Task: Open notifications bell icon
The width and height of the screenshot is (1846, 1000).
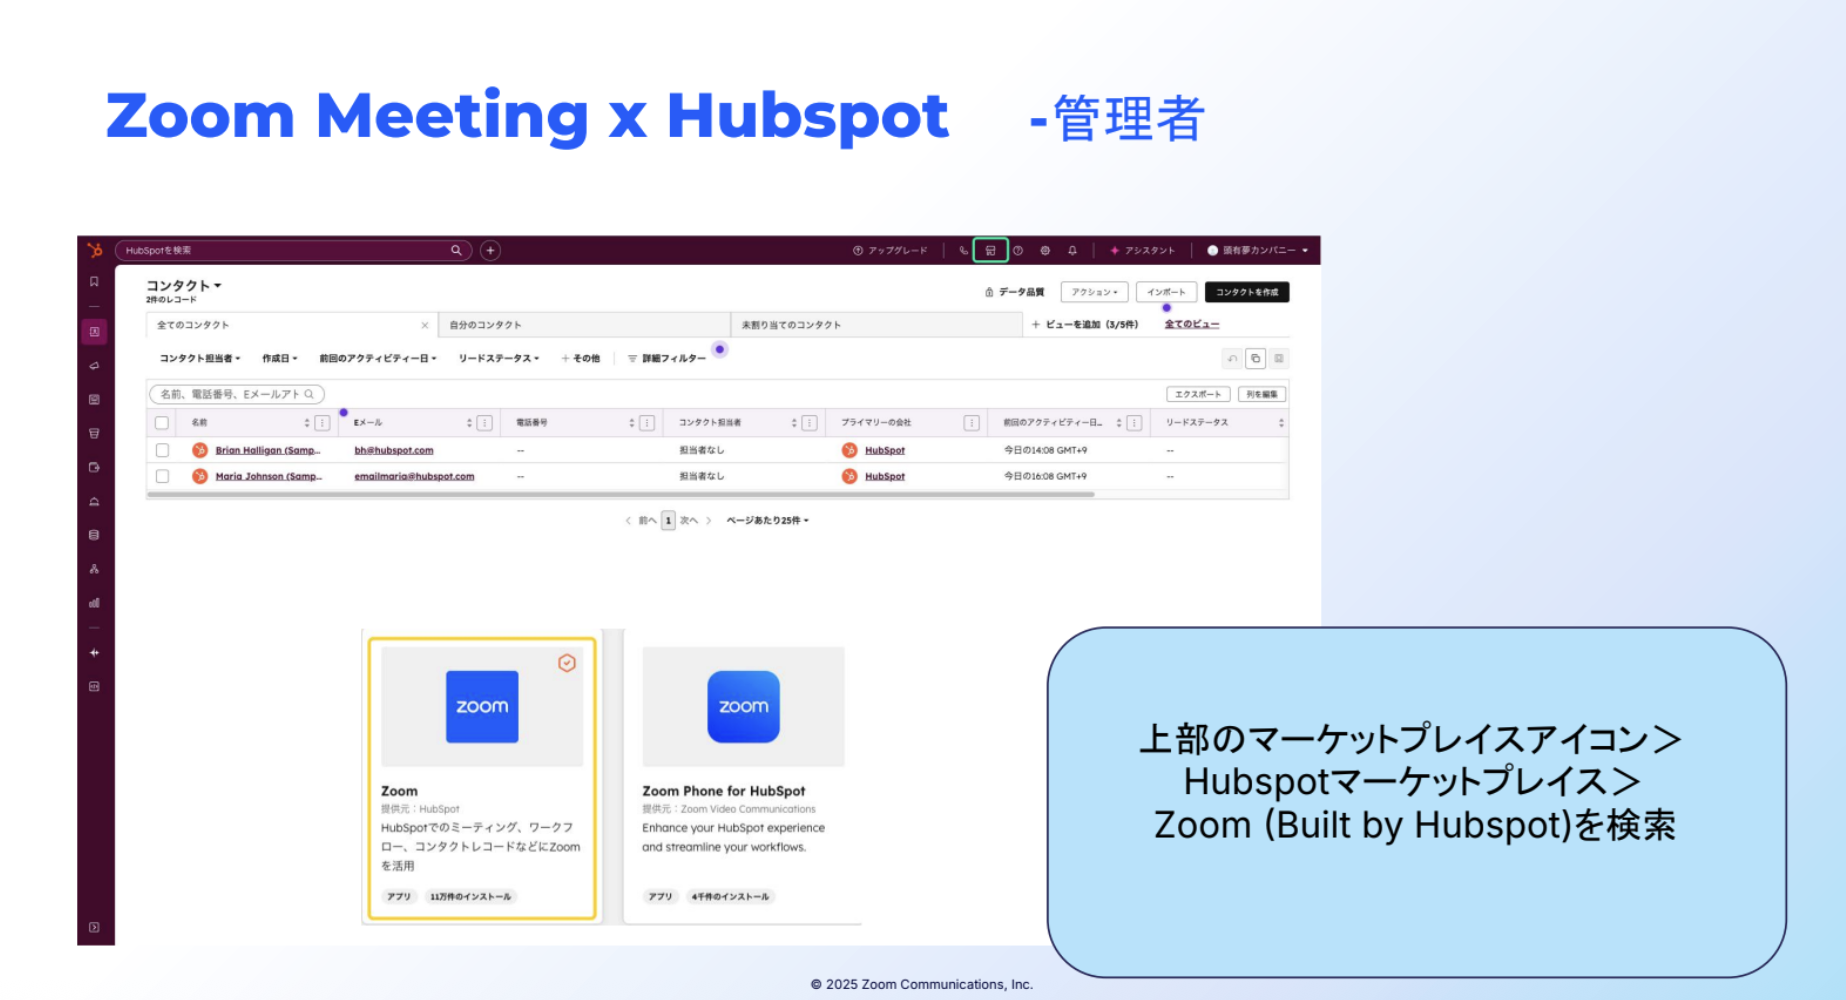Action: click(1072, 250)
